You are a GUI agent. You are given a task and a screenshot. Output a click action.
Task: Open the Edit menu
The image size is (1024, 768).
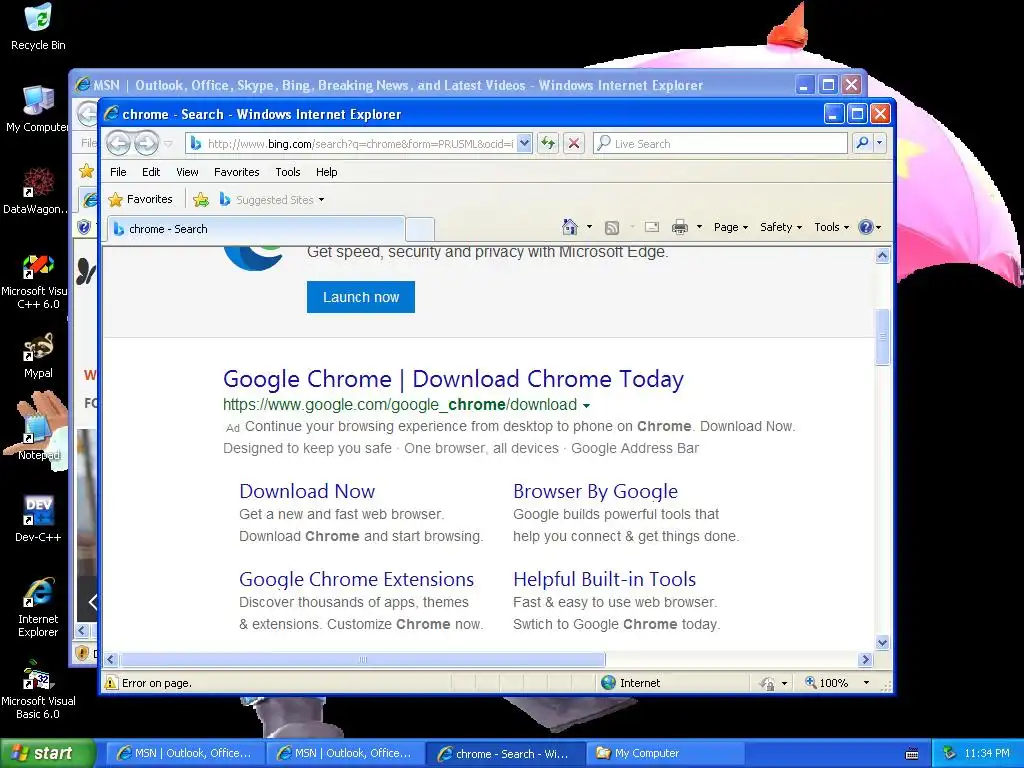[151, 172]
